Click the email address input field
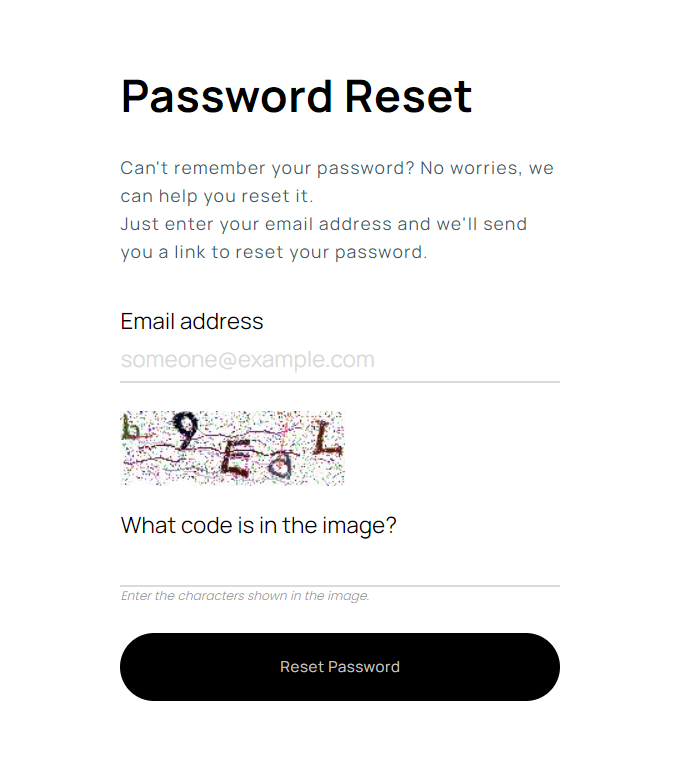 (x=339, y=360)
